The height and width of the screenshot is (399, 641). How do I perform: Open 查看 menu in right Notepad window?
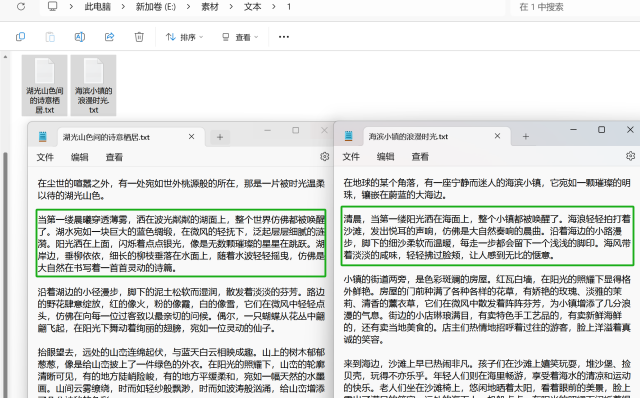click(x=420, y=157)
